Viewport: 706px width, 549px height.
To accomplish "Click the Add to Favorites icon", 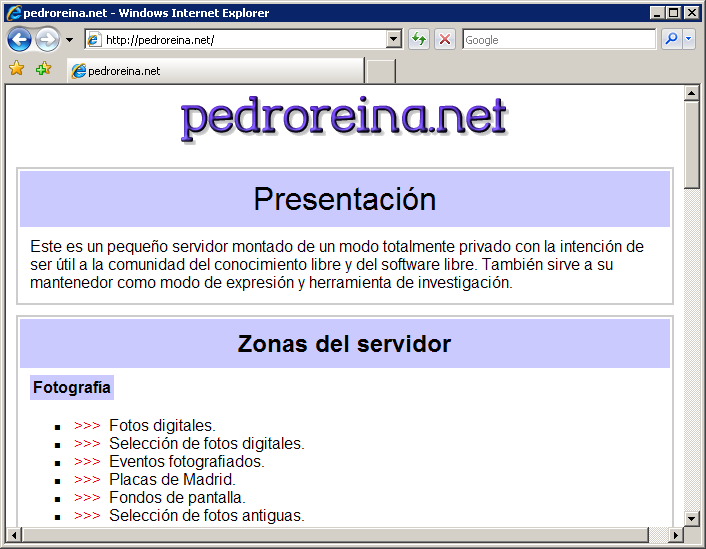I will point(43,70).
